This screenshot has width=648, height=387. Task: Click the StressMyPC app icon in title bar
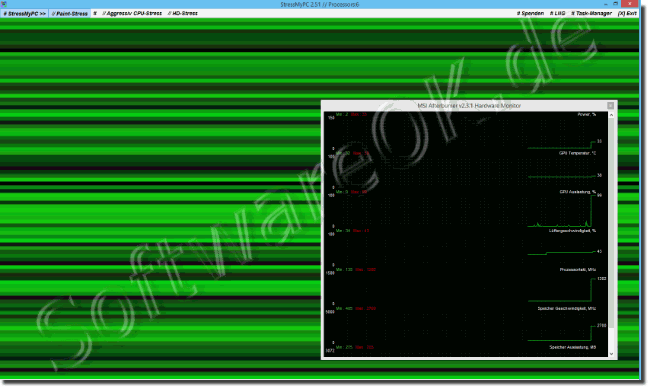click(x=4, y=4)
